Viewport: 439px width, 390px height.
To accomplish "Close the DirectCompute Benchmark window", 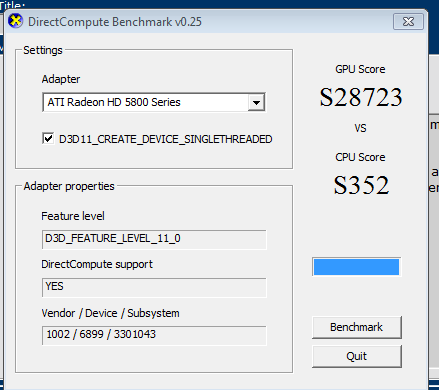I will coord(408,22).
